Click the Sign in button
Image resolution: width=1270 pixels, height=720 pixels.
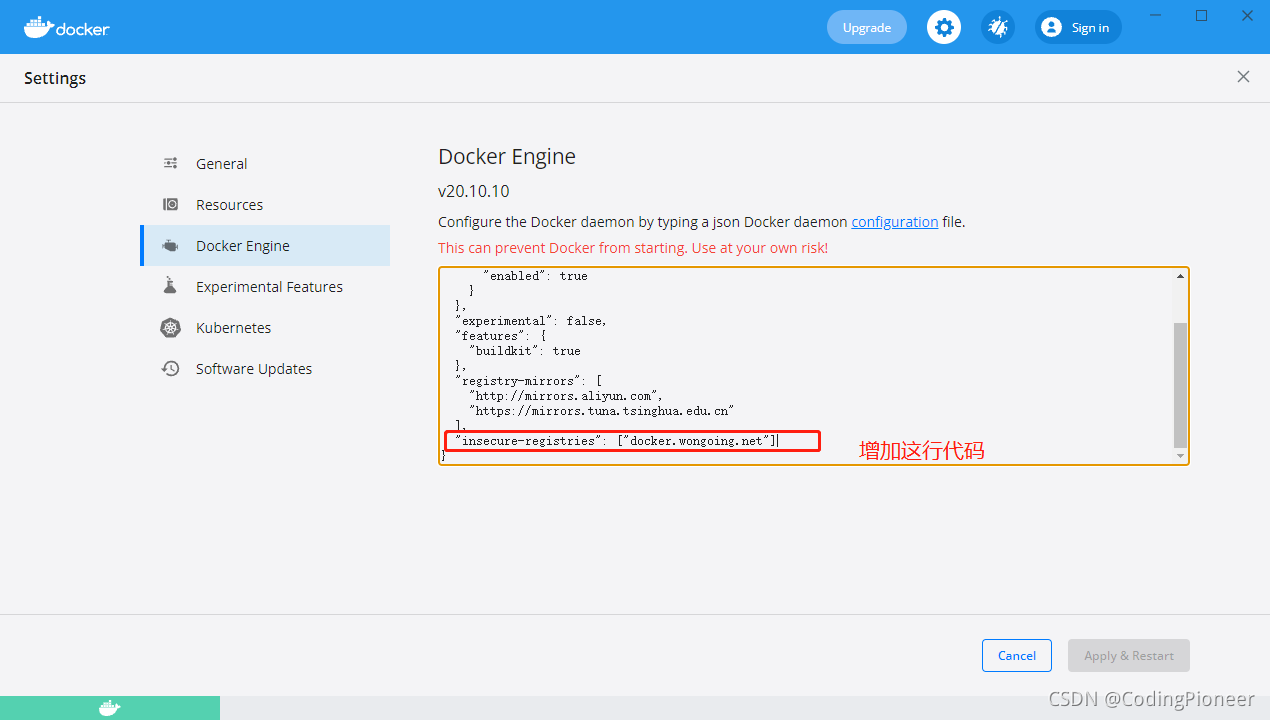pyautogui.click(x=1078, y=27)
